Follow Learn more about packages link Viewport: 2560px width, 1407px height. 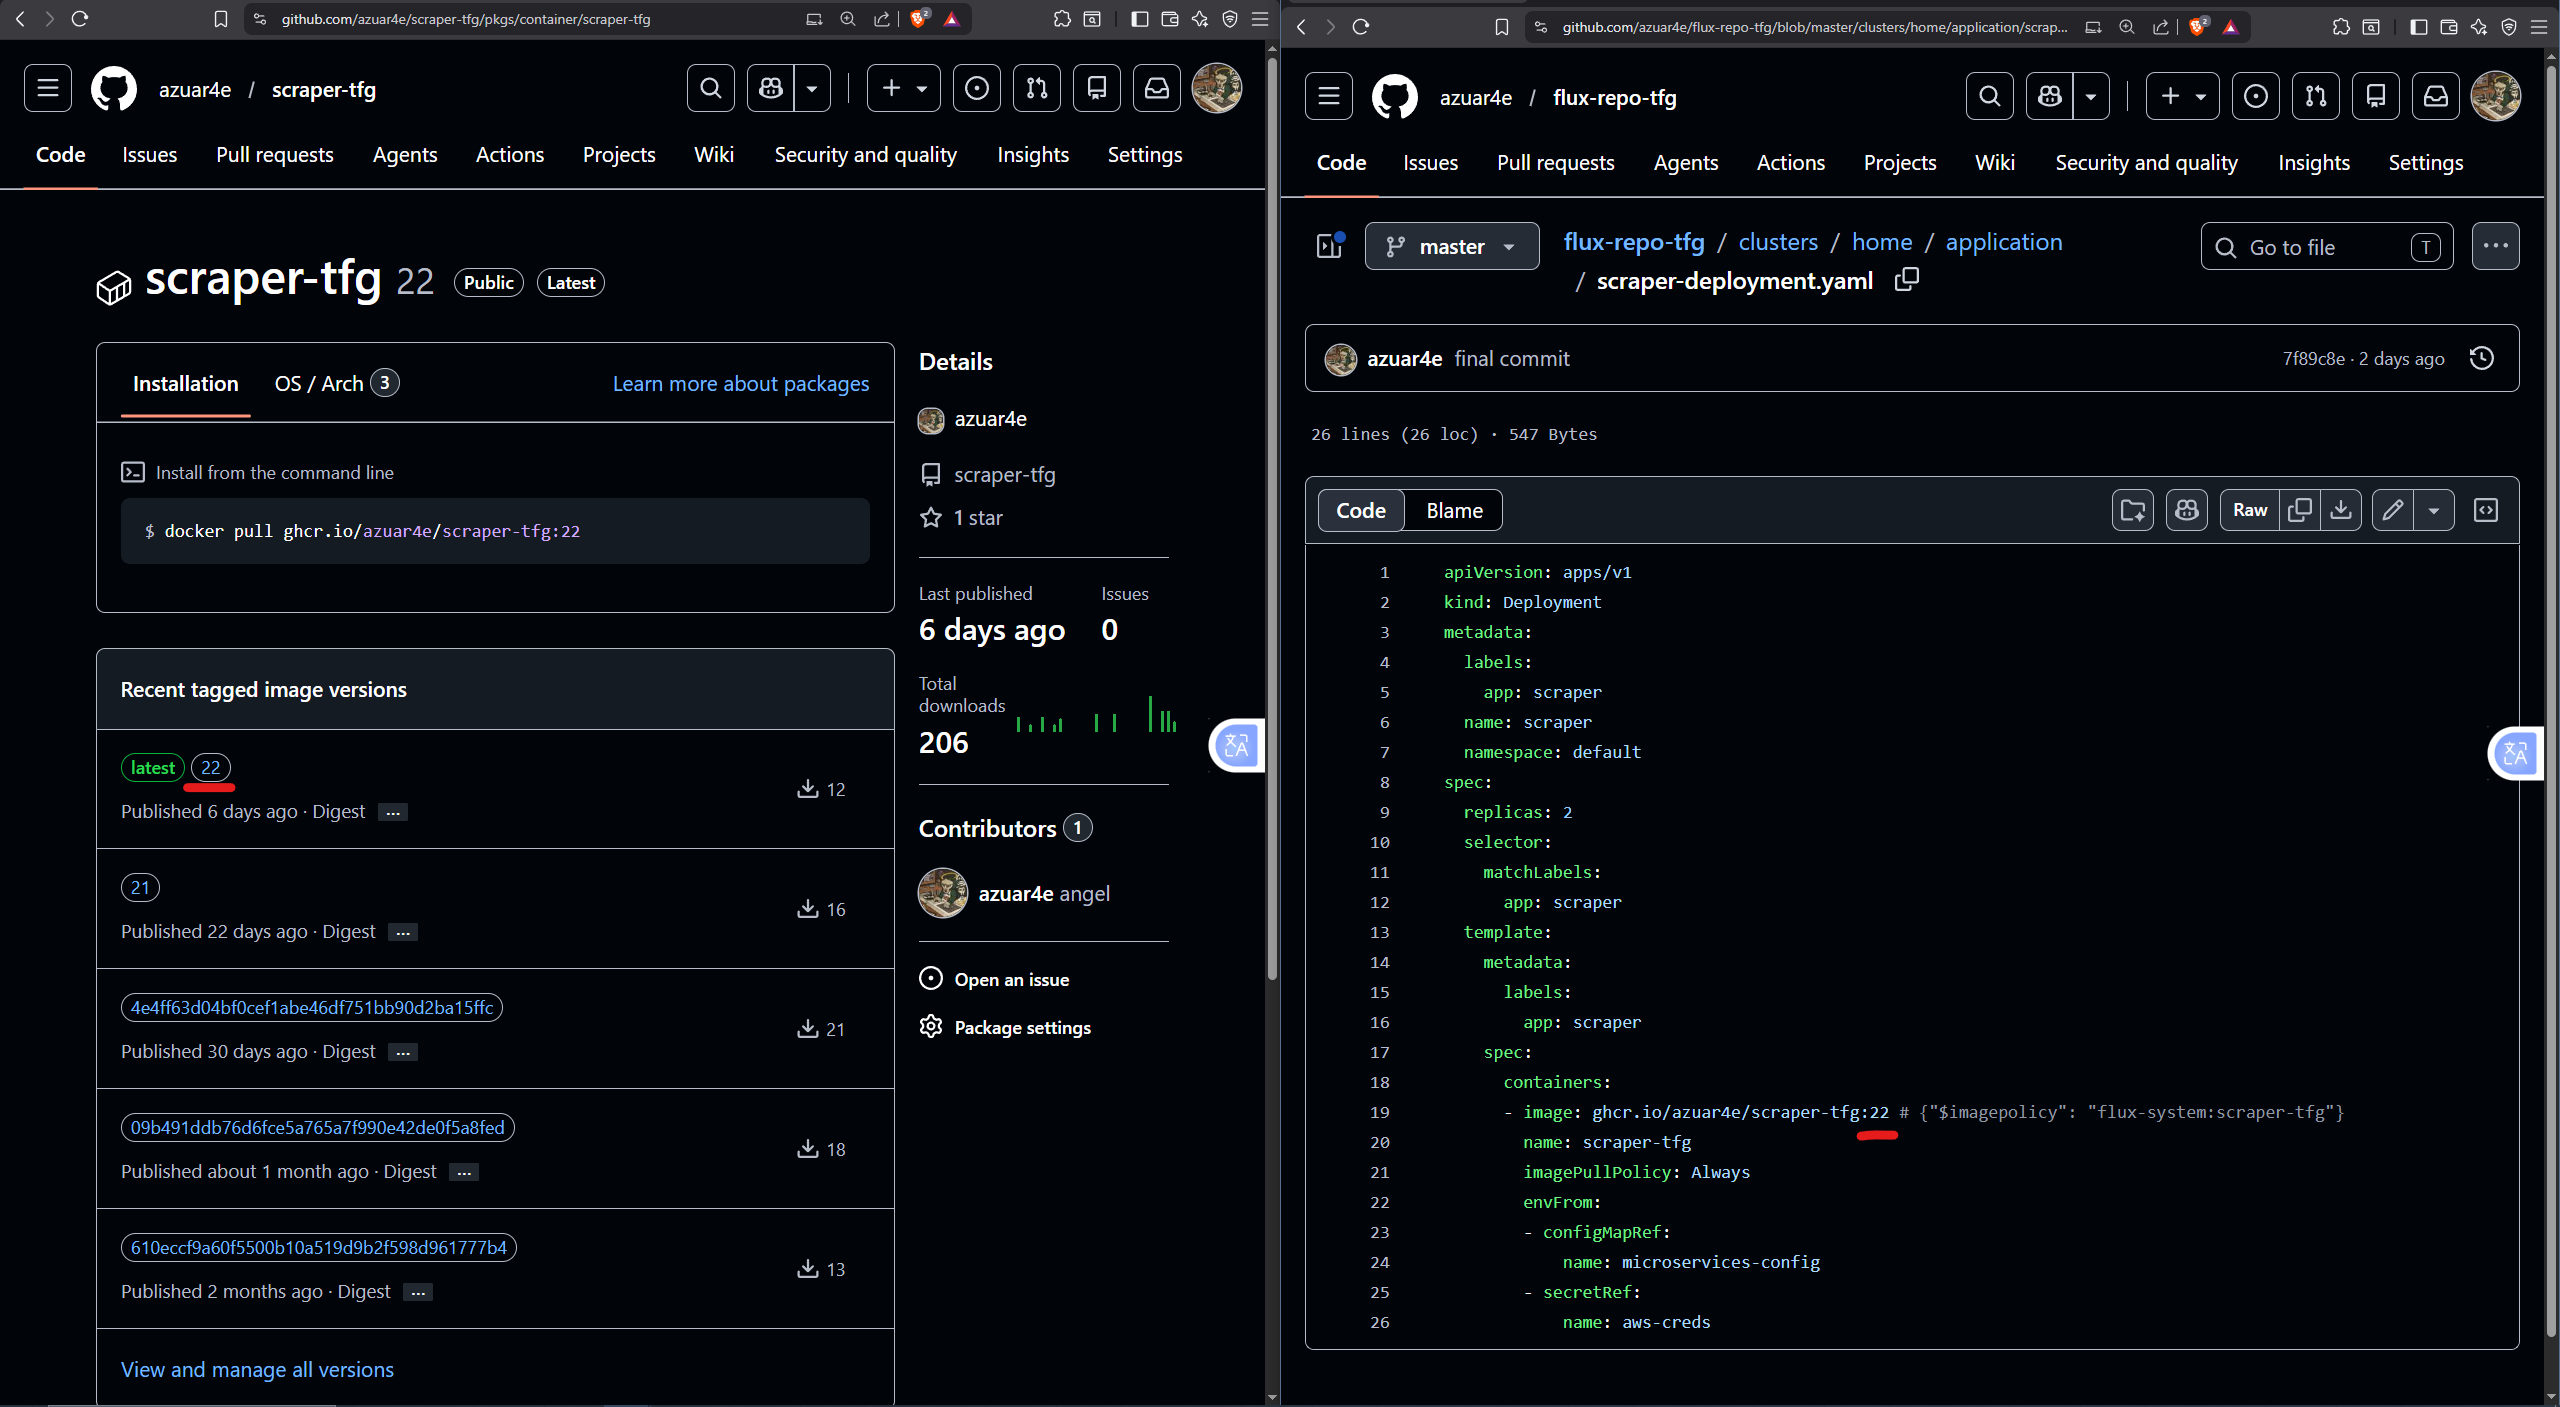[741, 384]
